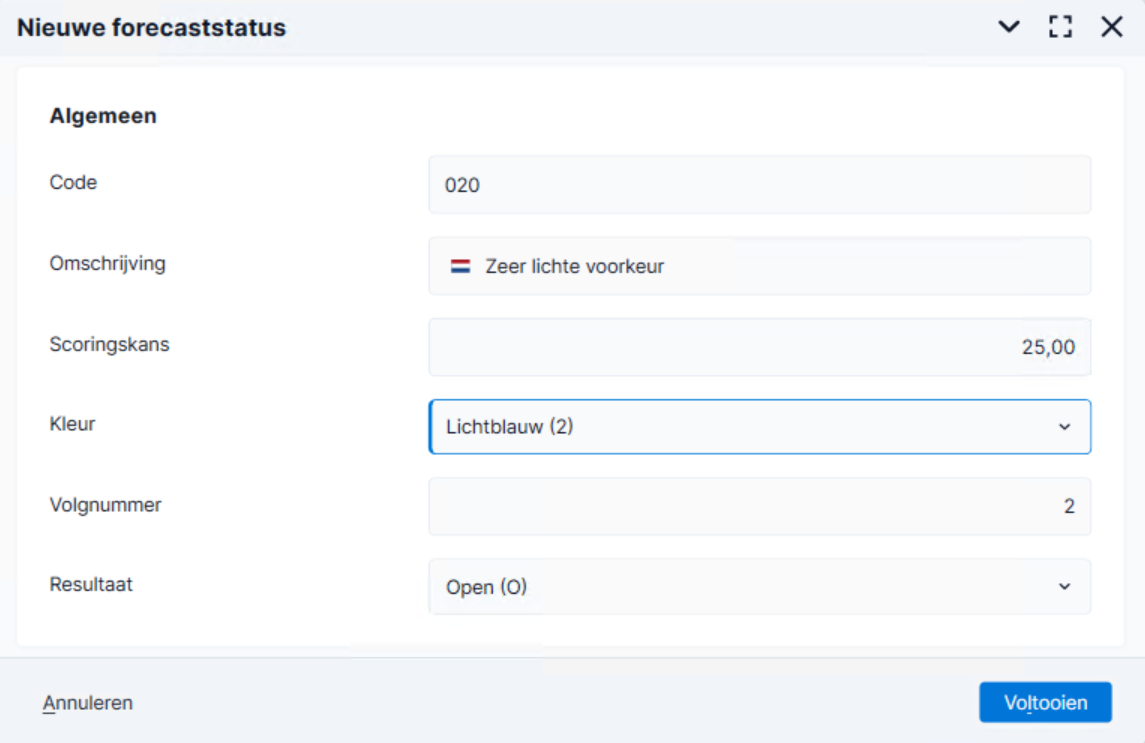The width and height of the screenshot is (1145, 743).
Task: Expand dialog to fullscreen with the bracket icon
Action: pos(1060,27)
